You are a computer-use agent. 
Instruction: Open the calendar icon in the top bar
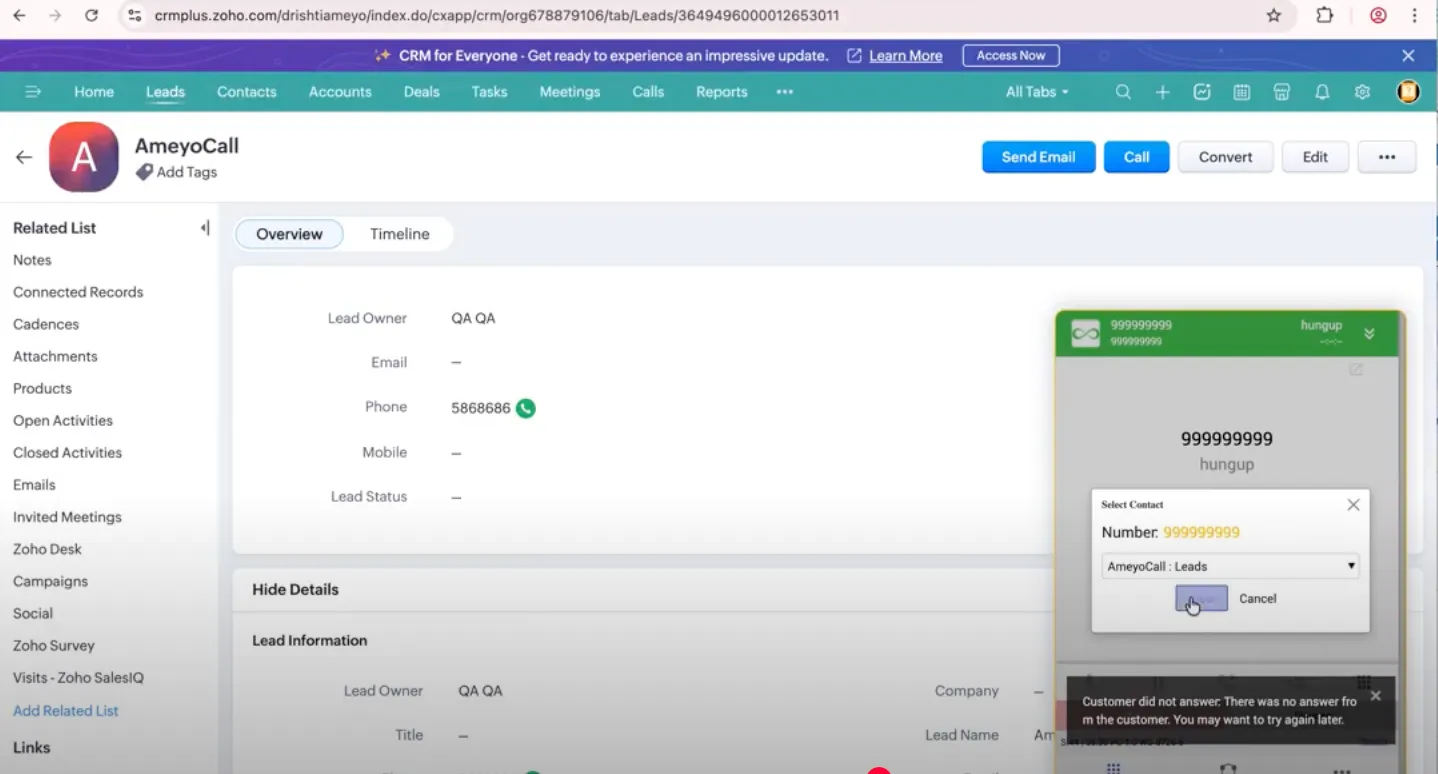(x=1242, y=92)
